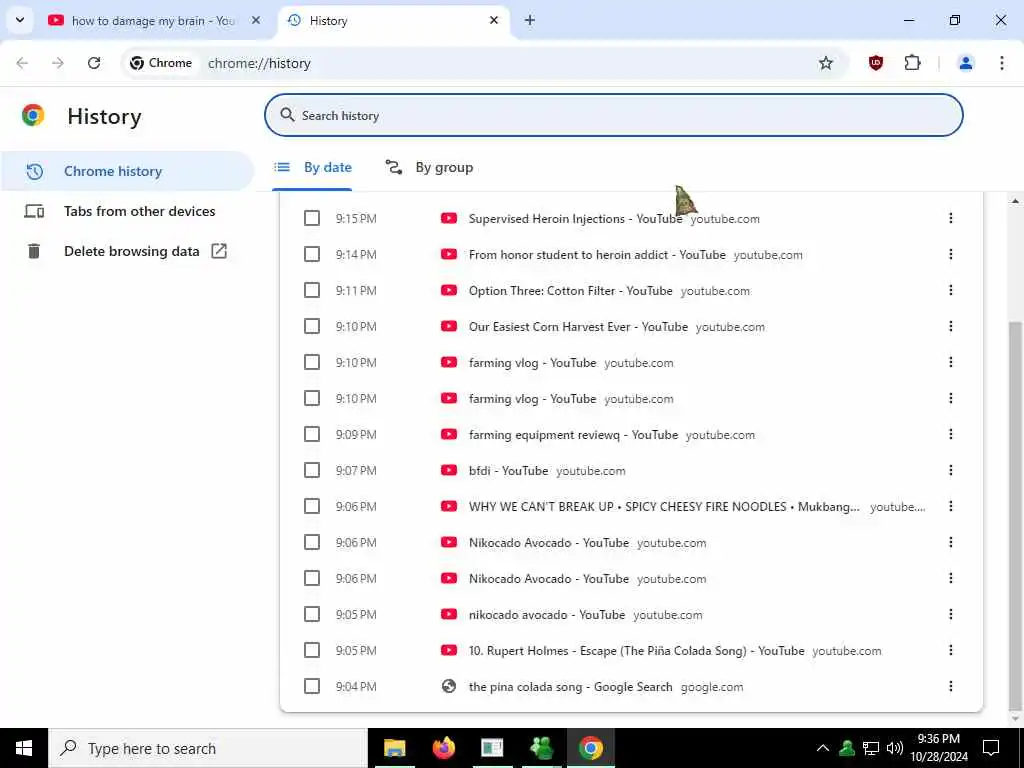
Task: Open Chrome's three-dot main menu
Action: (1001, 63)
